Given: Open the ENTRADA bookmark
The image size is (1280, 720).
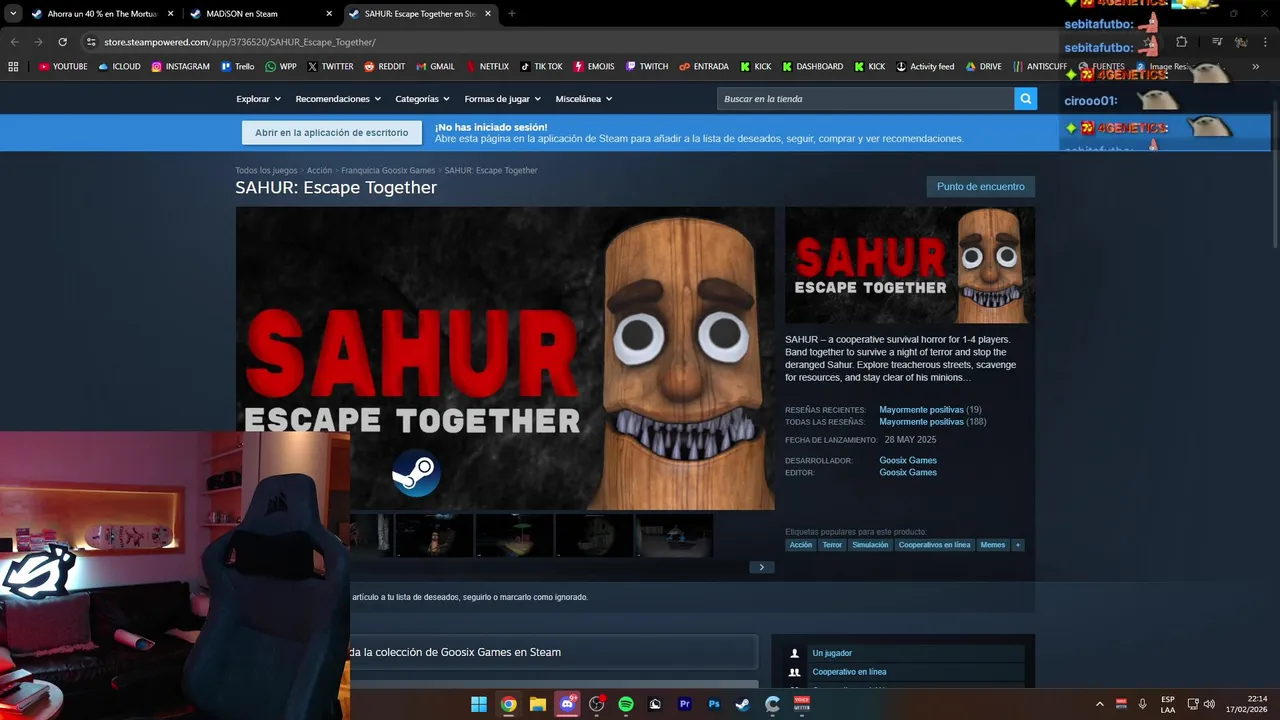Looking at the screenshot, I should tap(704, 67).
